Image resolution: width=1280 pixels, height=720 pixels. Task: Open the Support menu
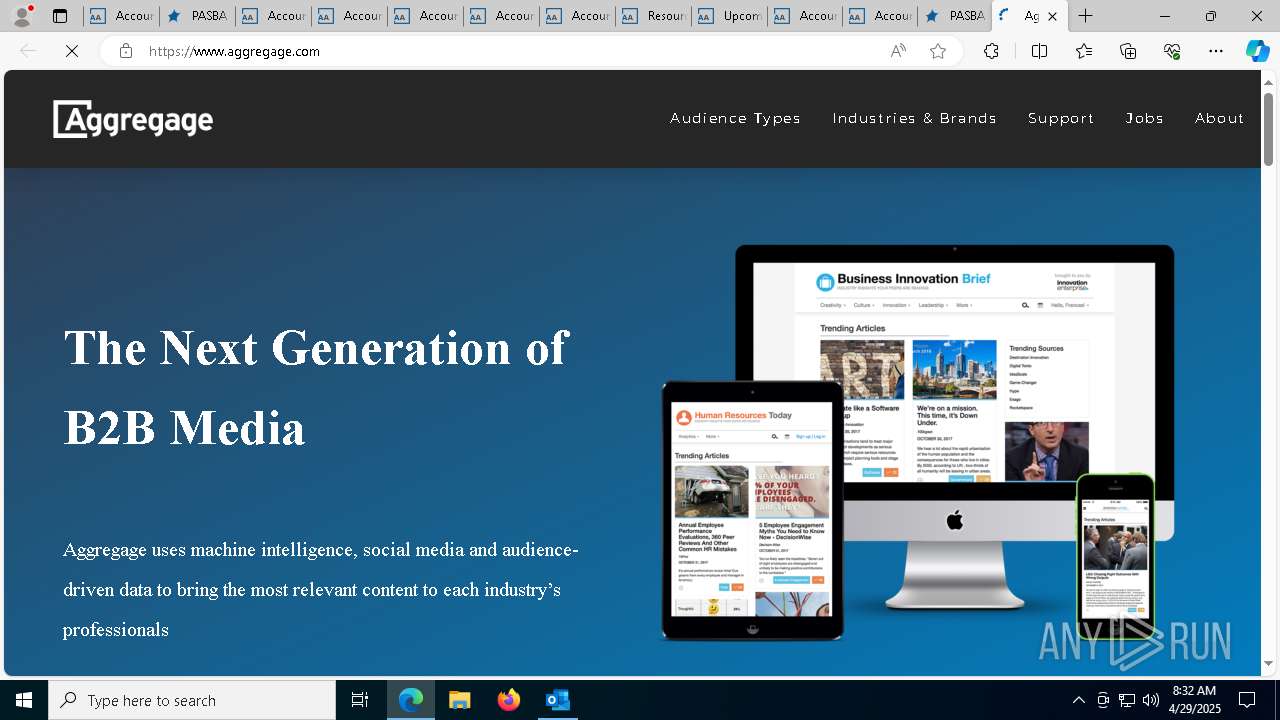[1061, 118]
